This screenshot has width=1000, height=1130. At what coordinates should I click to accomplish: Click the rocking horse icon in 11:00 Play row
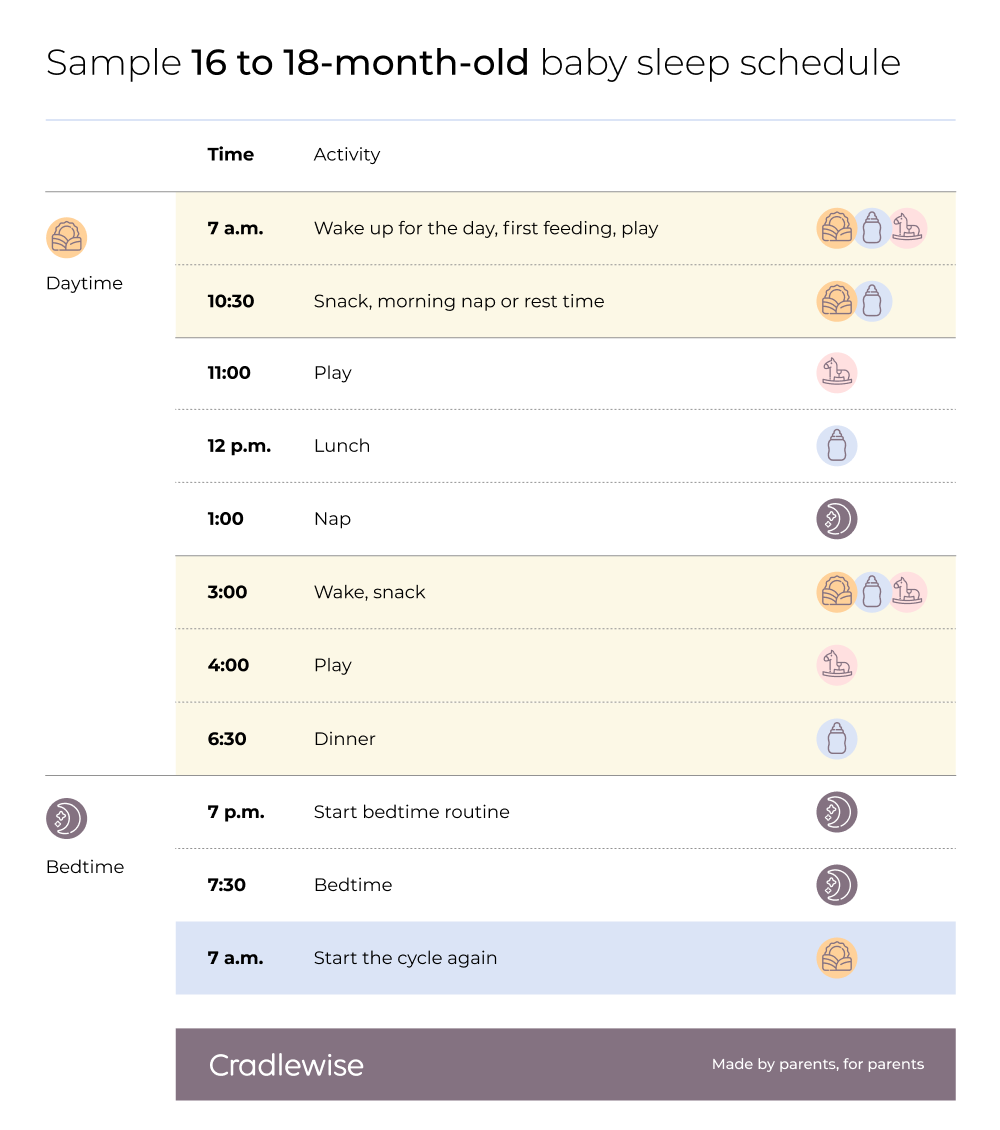pos(837,373)
